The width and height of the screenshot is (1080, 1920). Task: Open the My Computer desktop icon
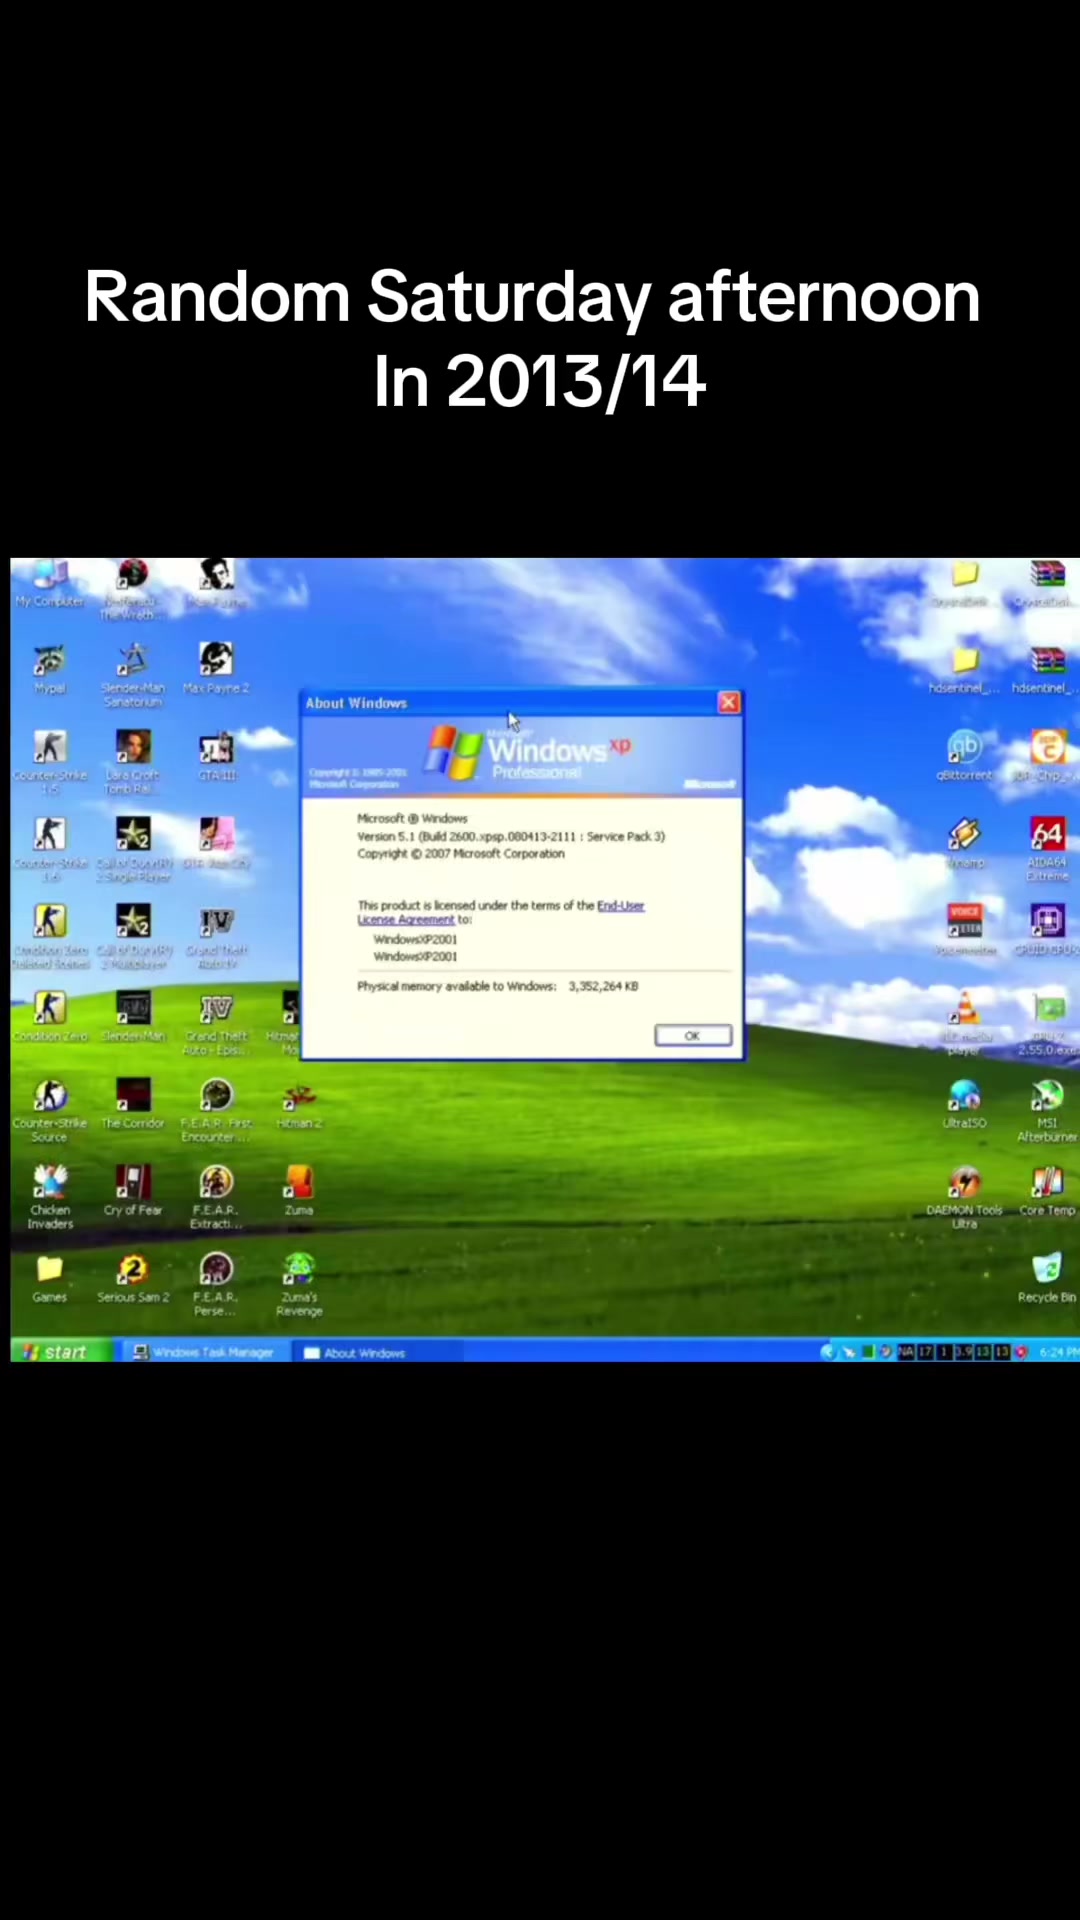click(50, 584)
